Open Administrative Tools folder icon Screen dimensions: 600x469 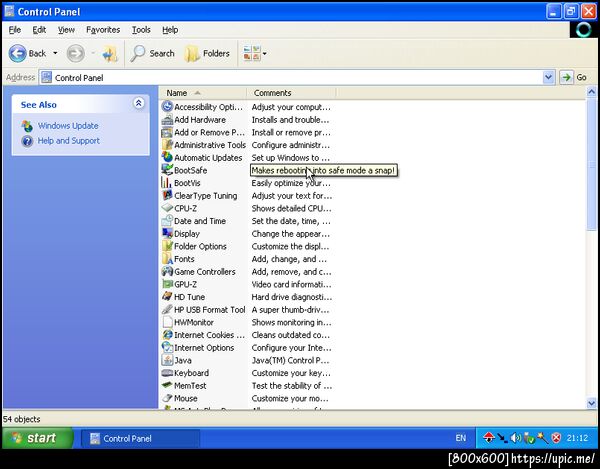coord(167,145)
